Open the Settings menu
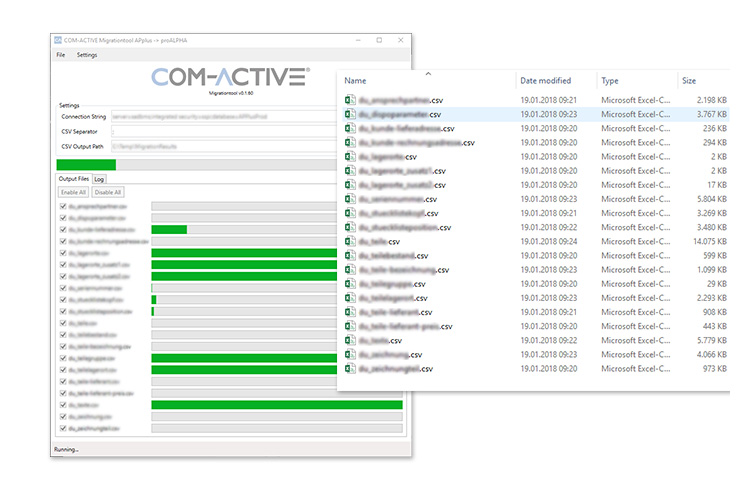Viewport: 750px width, 499px height. [87, 55]
